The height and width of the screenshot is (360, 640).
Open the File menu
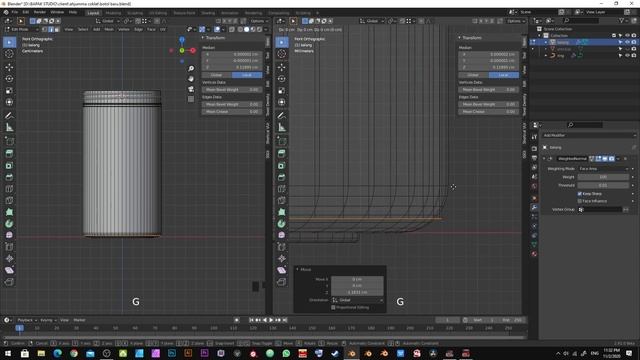[x=15, y=12]
